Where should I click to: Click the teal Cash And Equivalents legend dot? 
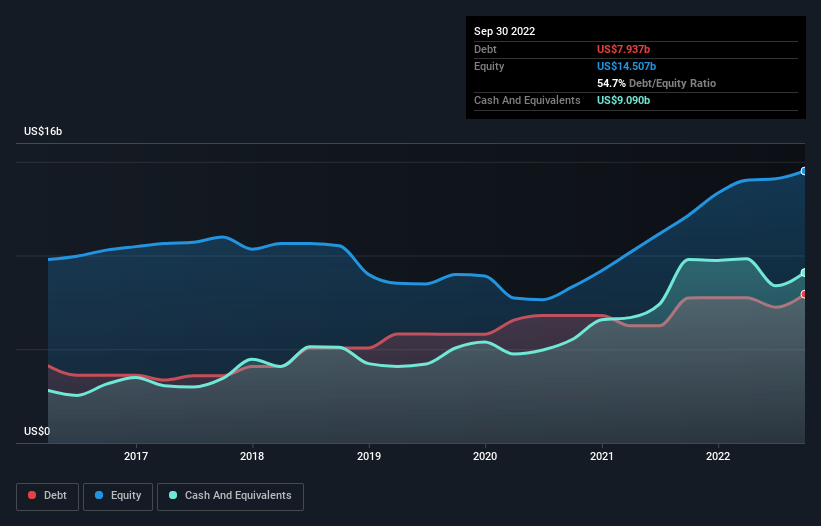(x=173, y=495)
